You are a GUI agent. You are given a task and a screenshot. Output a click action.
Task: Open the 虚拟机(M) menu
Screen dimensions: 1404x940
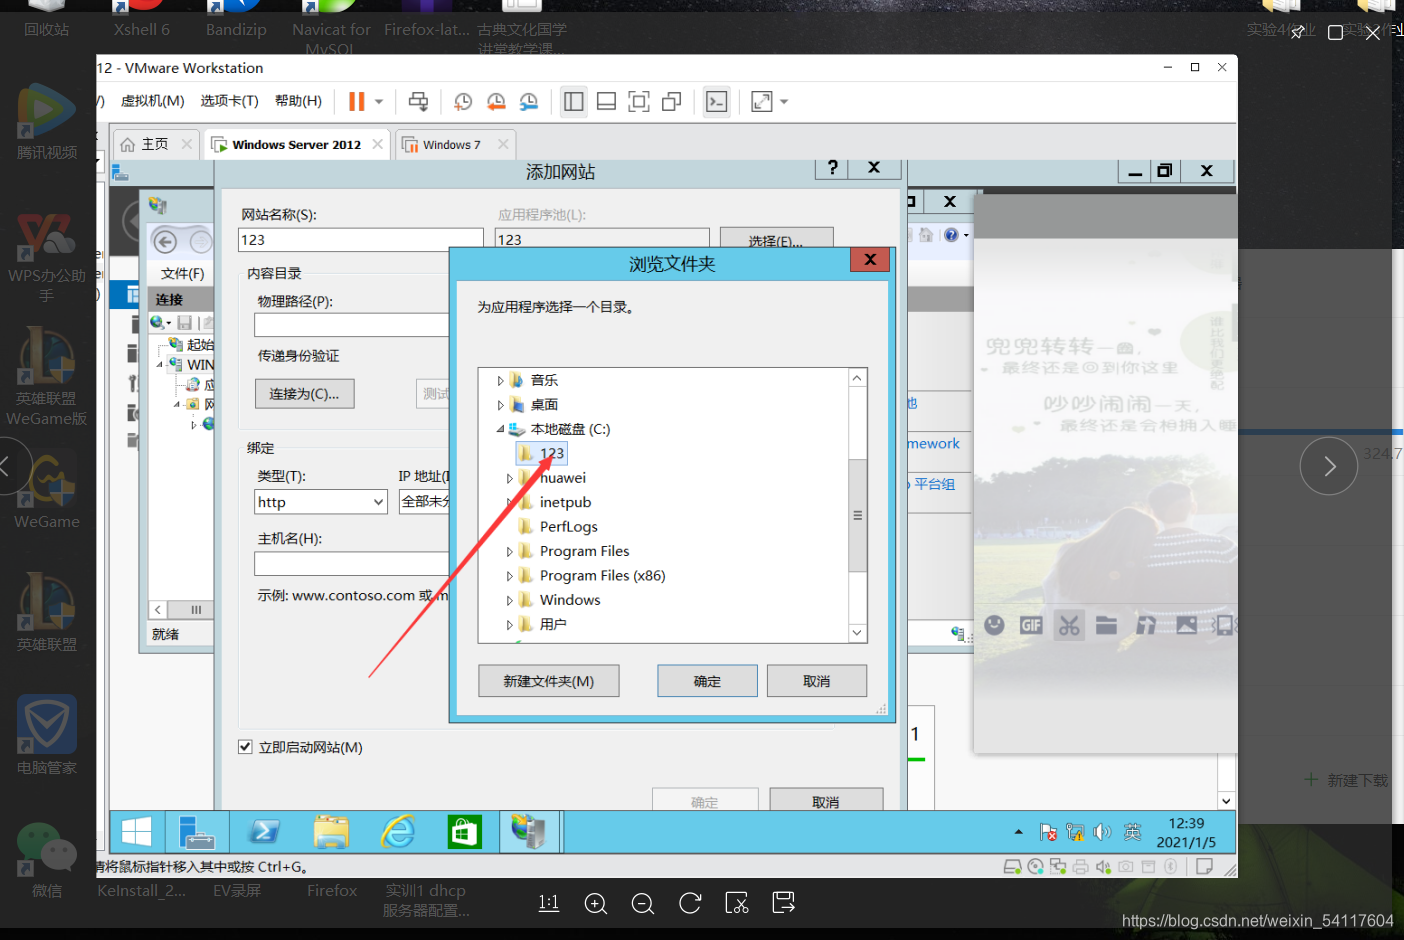(152, 101)
